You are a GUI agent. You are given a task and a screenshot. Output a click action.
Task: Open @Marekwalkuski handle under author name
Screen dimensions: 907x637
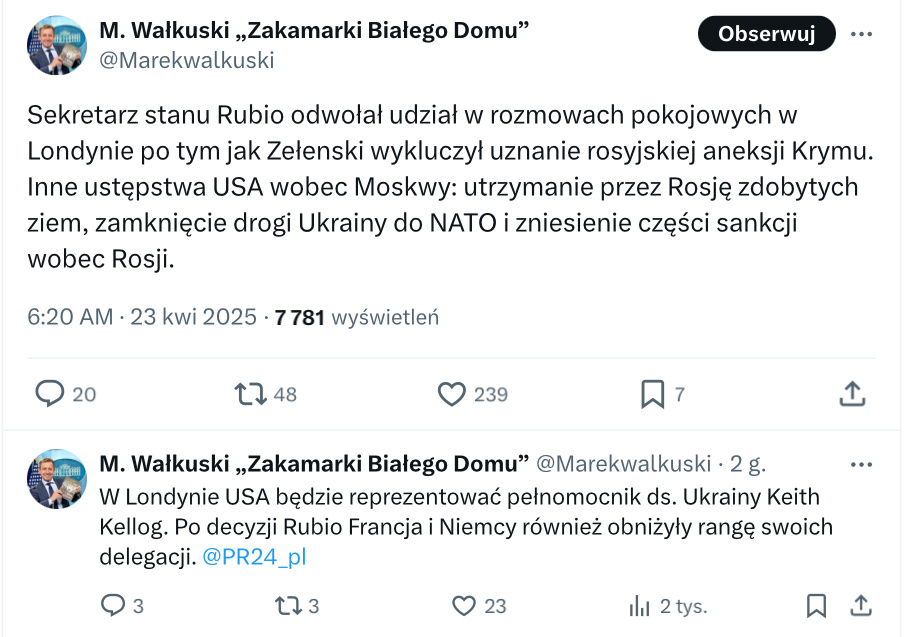186,60
